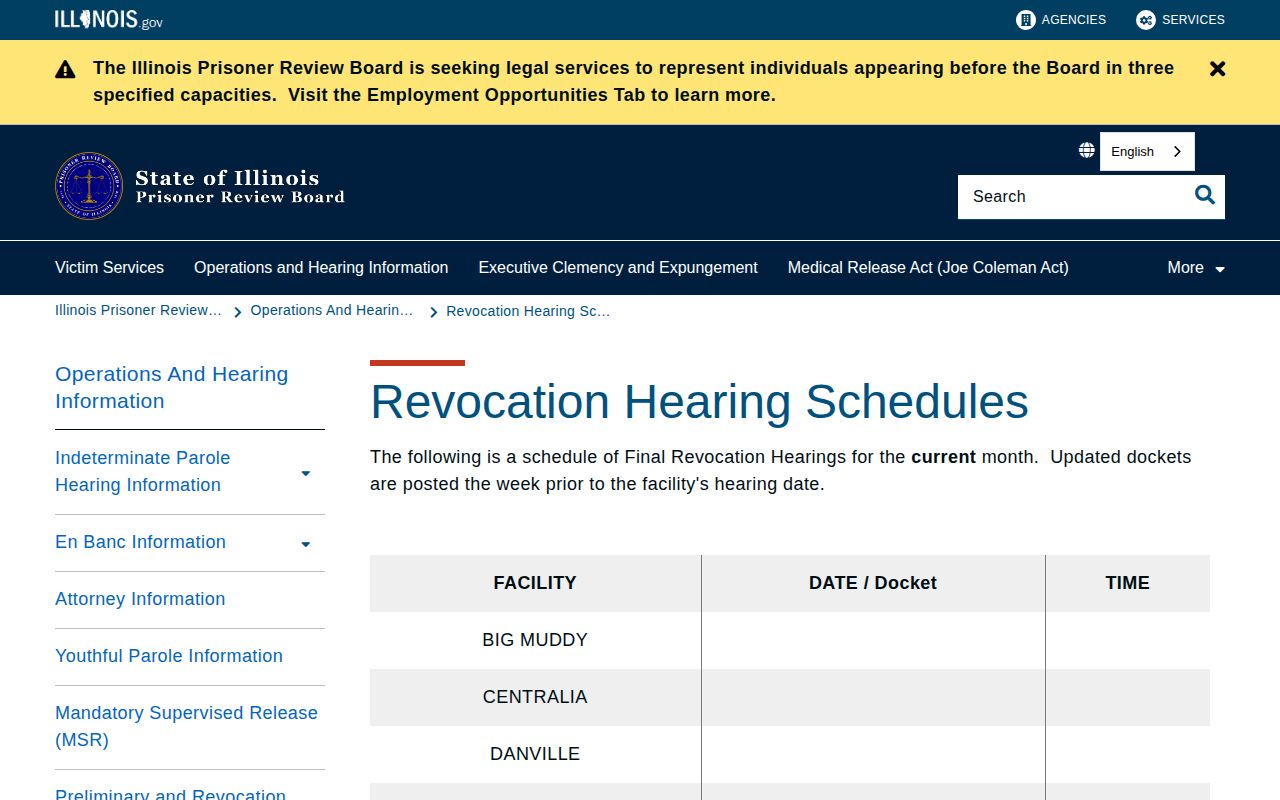Expand En Banc Information submenu arrow
The image size is (1280, 800).
pos(306,543)
